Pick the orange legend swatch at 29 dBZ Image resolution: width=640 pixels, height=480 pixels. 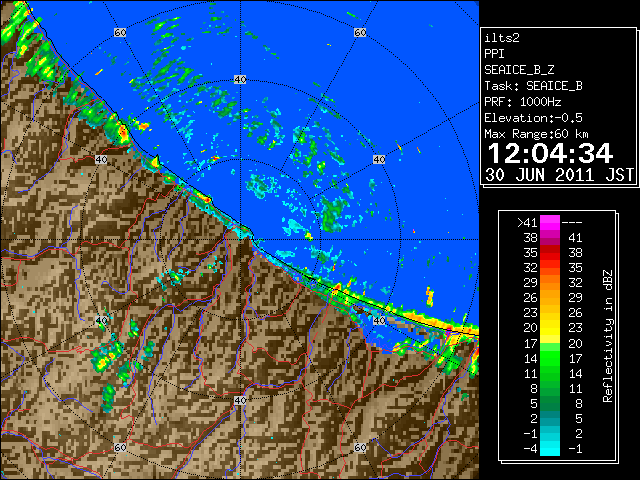(x=550, y=282)
